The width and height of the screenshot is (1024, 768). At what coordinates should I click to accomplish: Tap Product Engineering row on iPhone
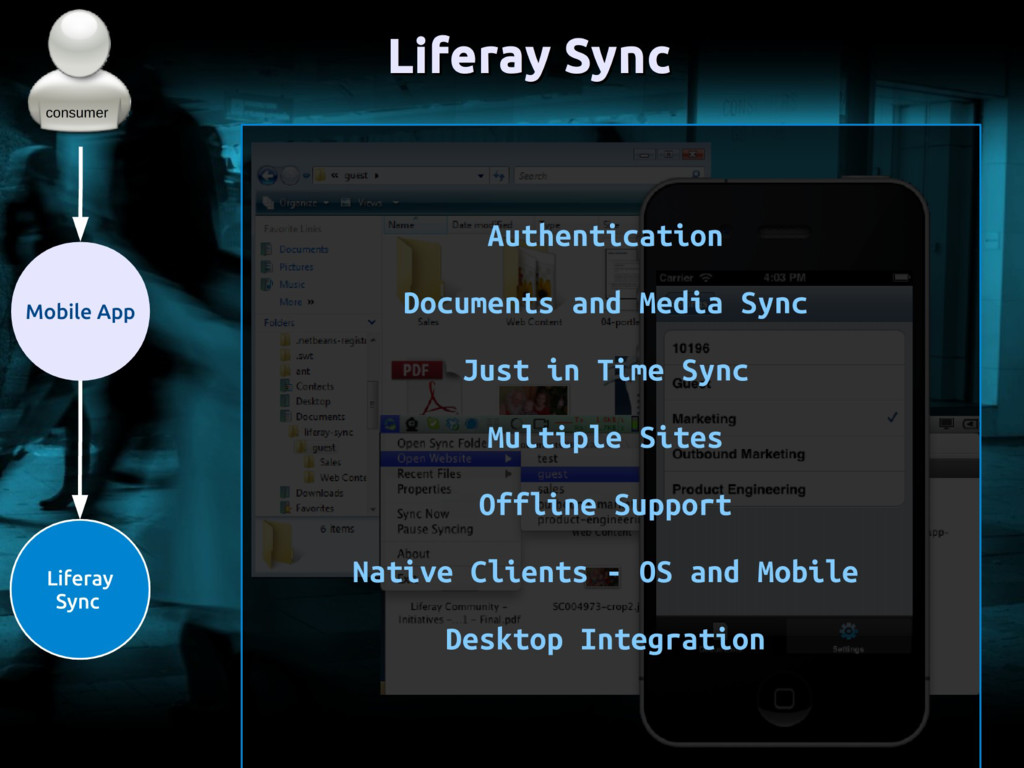coord(784,489)
